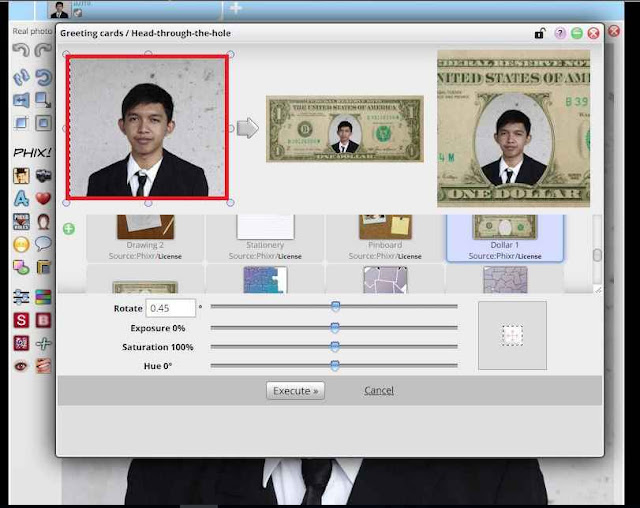Click the photo thumbnail in top tab bar
The width and height of the screenshot is (640, 508).
60,9
